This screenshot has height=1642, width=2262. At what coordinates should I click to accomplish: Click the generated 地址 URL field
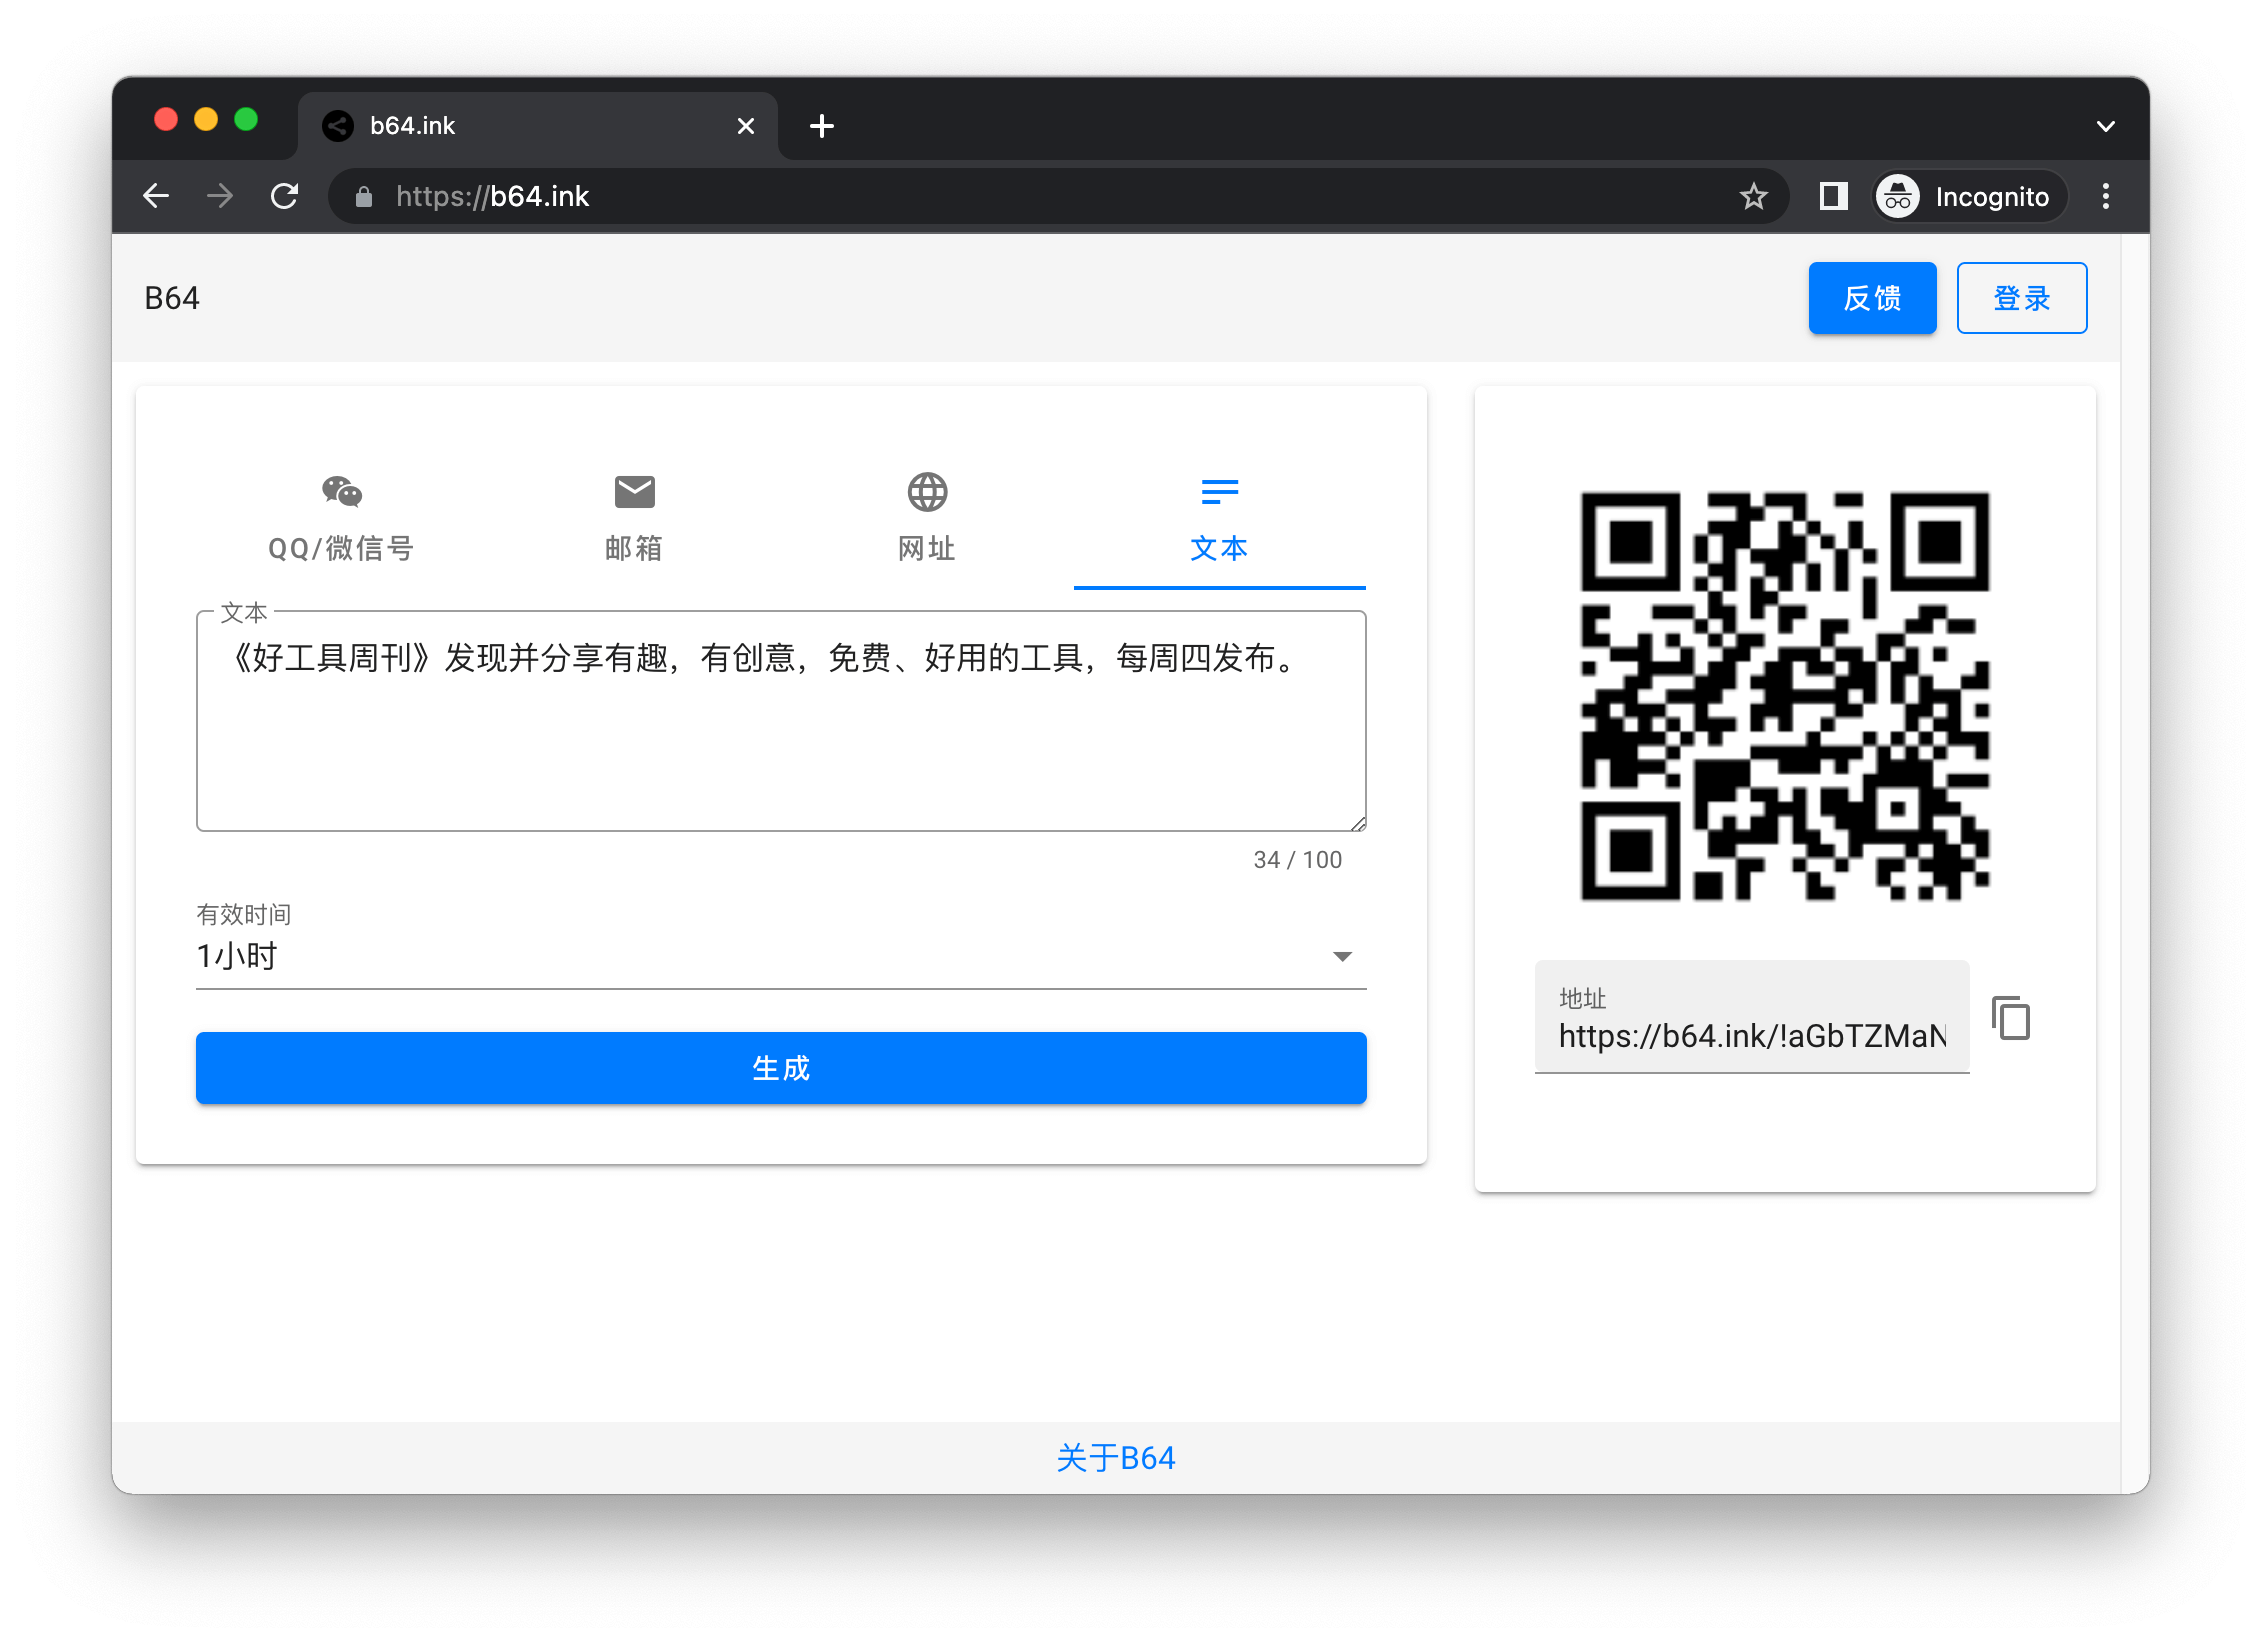[x=1751, y=1035]
